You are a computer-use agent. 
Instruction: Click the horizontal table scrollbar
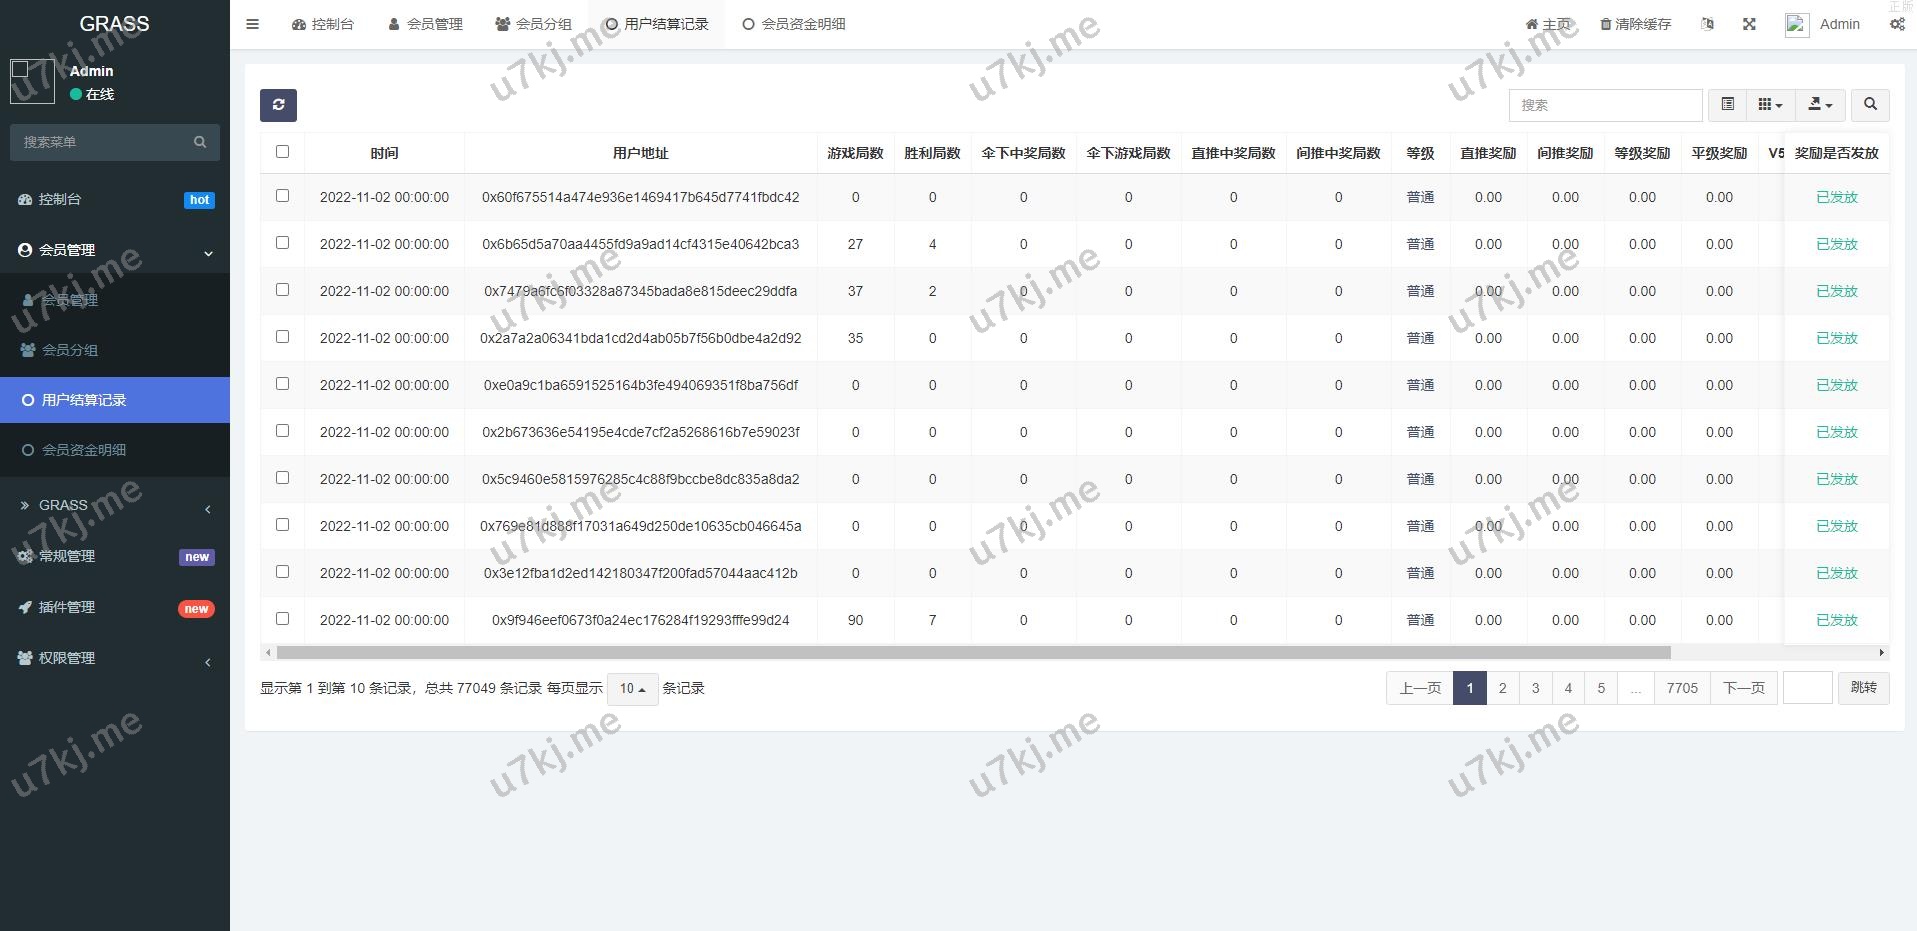(973, 653)
